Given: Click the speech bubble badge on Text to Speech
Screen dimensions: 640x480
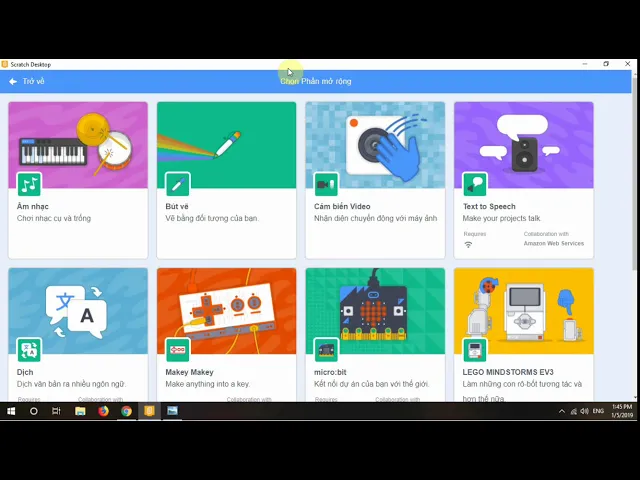Looking at the screenshot, I should 474,185.
